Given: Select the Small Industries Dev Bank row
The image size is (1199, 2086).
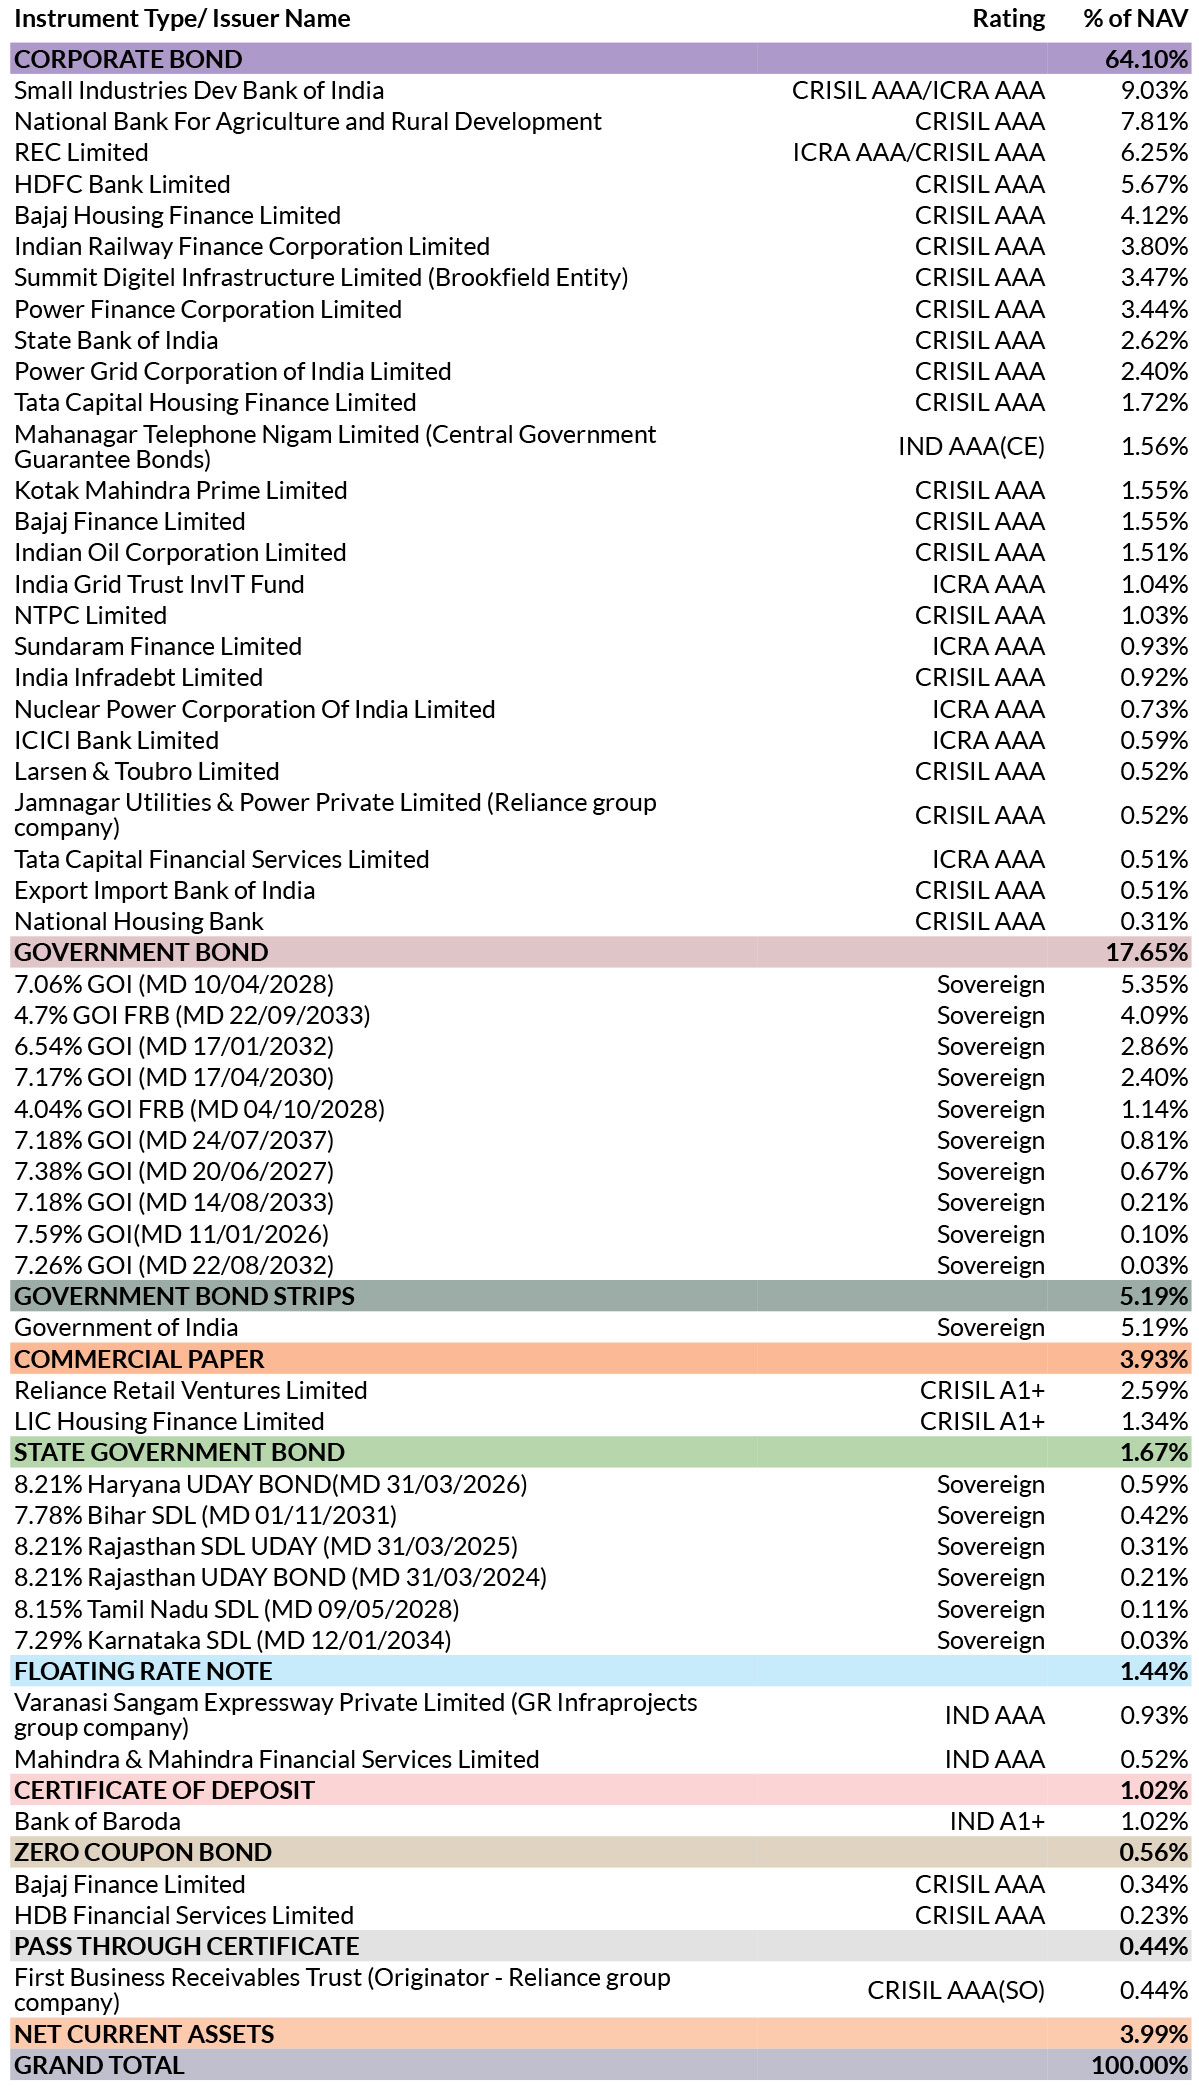Looking at the screenshot, I should click(x=600, y=91).
